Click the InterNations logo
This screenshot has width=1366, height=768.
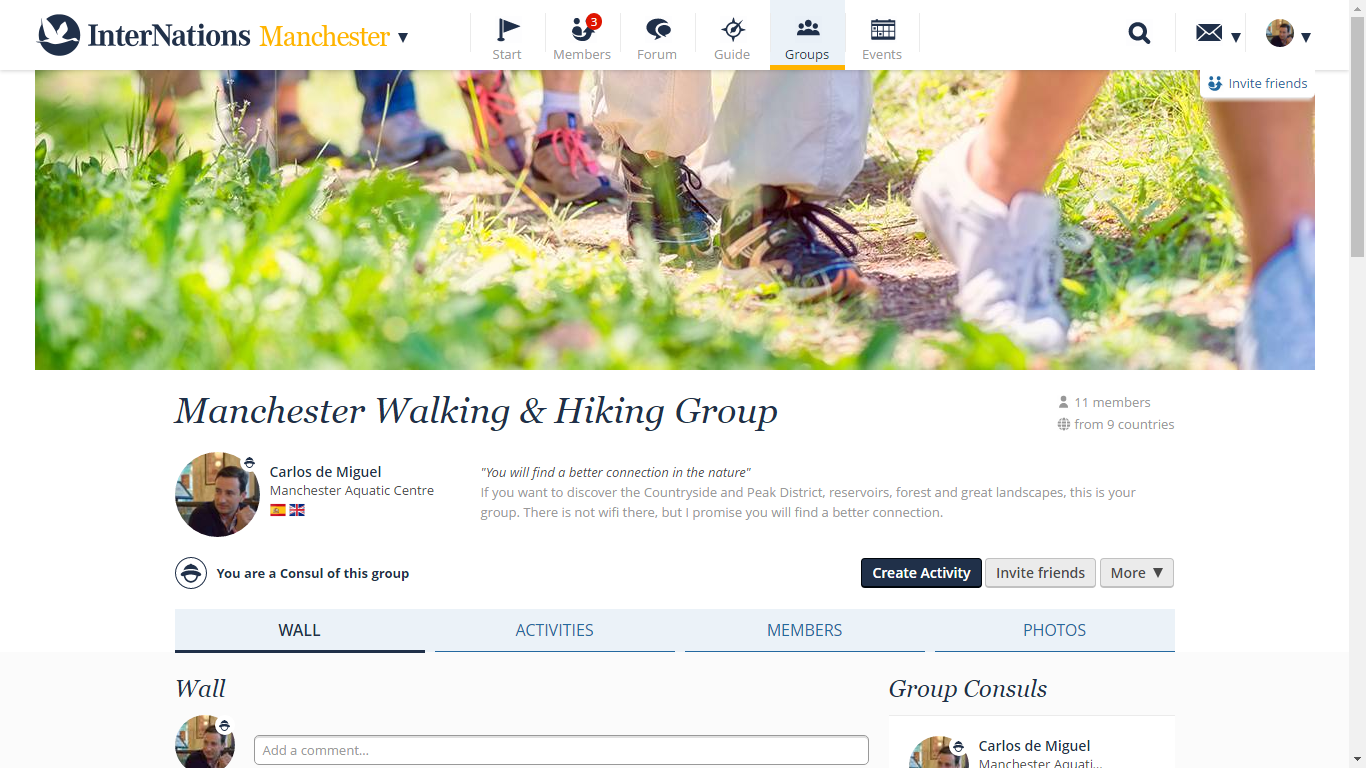coord(144,36)
